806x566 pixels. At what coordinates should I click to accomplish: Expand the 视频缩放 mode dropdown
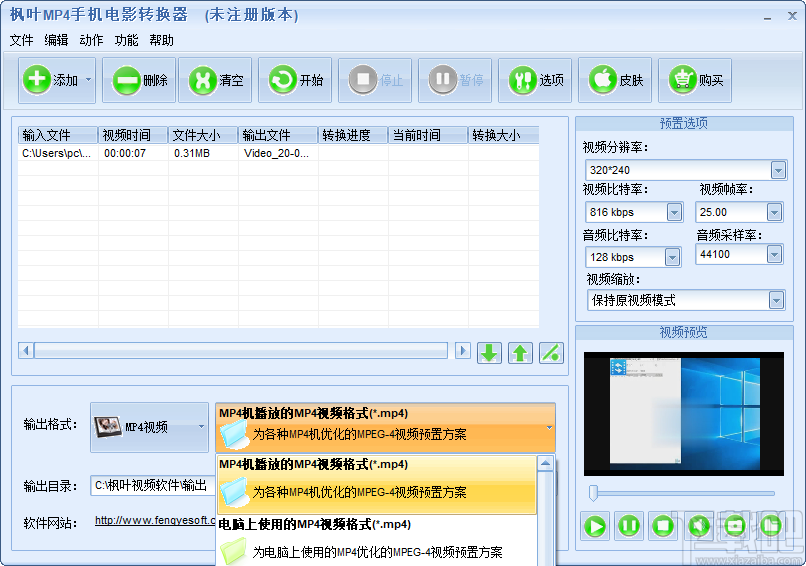(x=775, y=300)
